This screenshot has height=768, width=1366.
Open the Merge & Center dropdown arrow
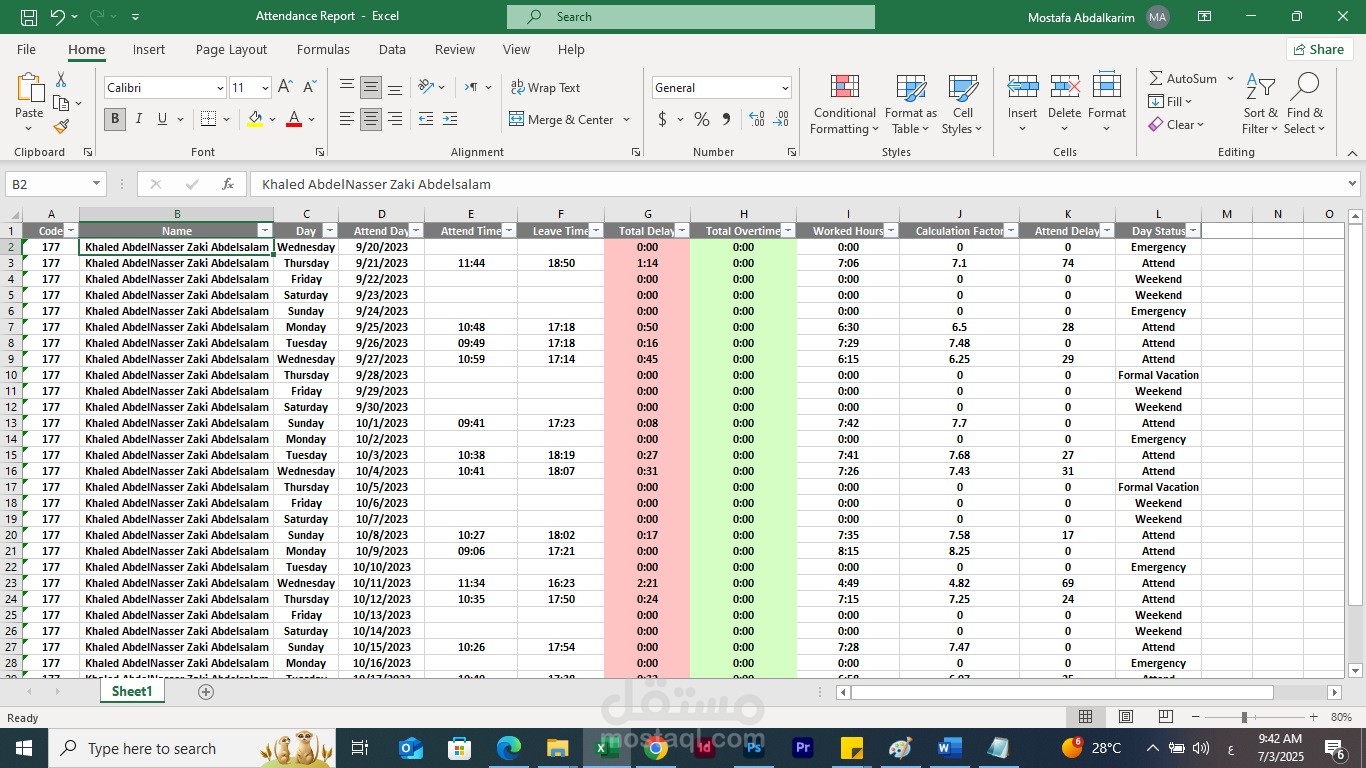pyautogui.click(x=627, y=119)
